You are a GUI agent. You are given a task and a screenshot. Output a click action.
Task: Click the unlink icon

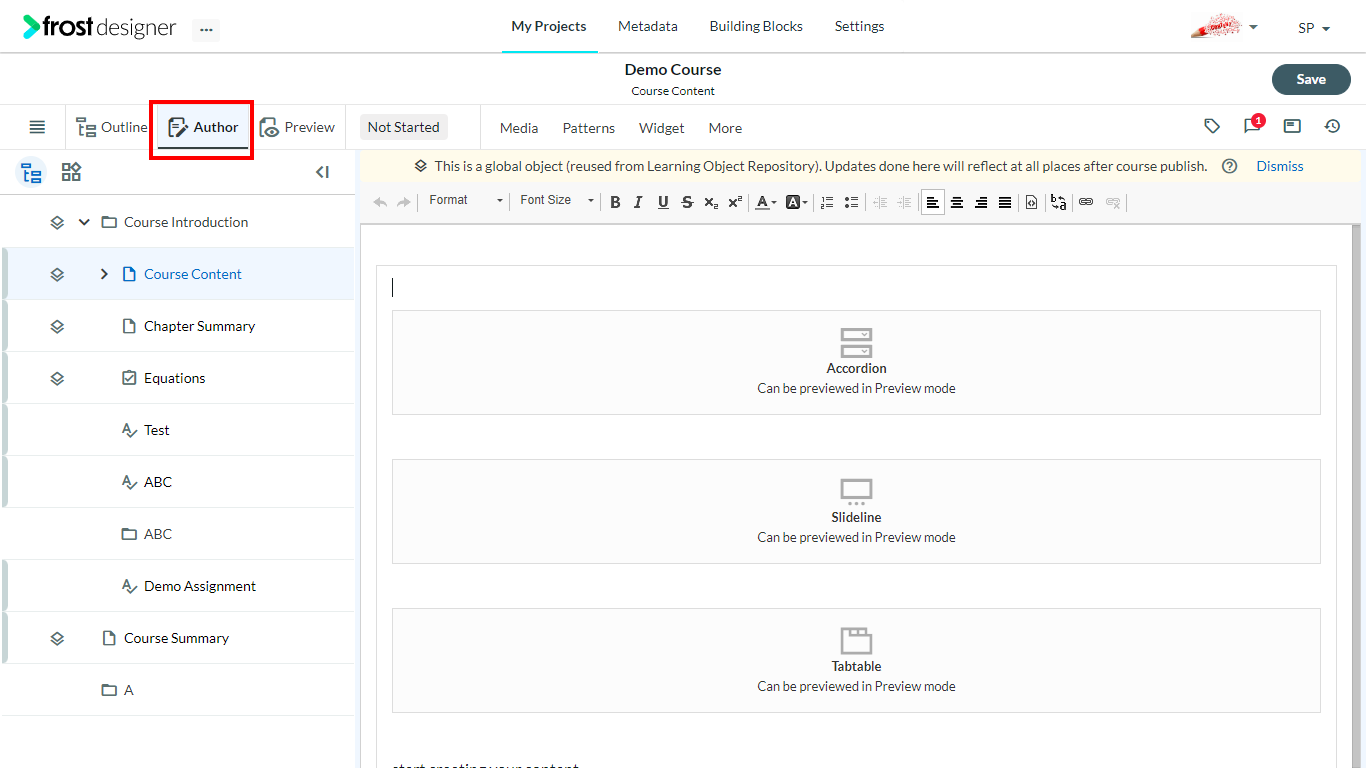(x=1113, y=202)
